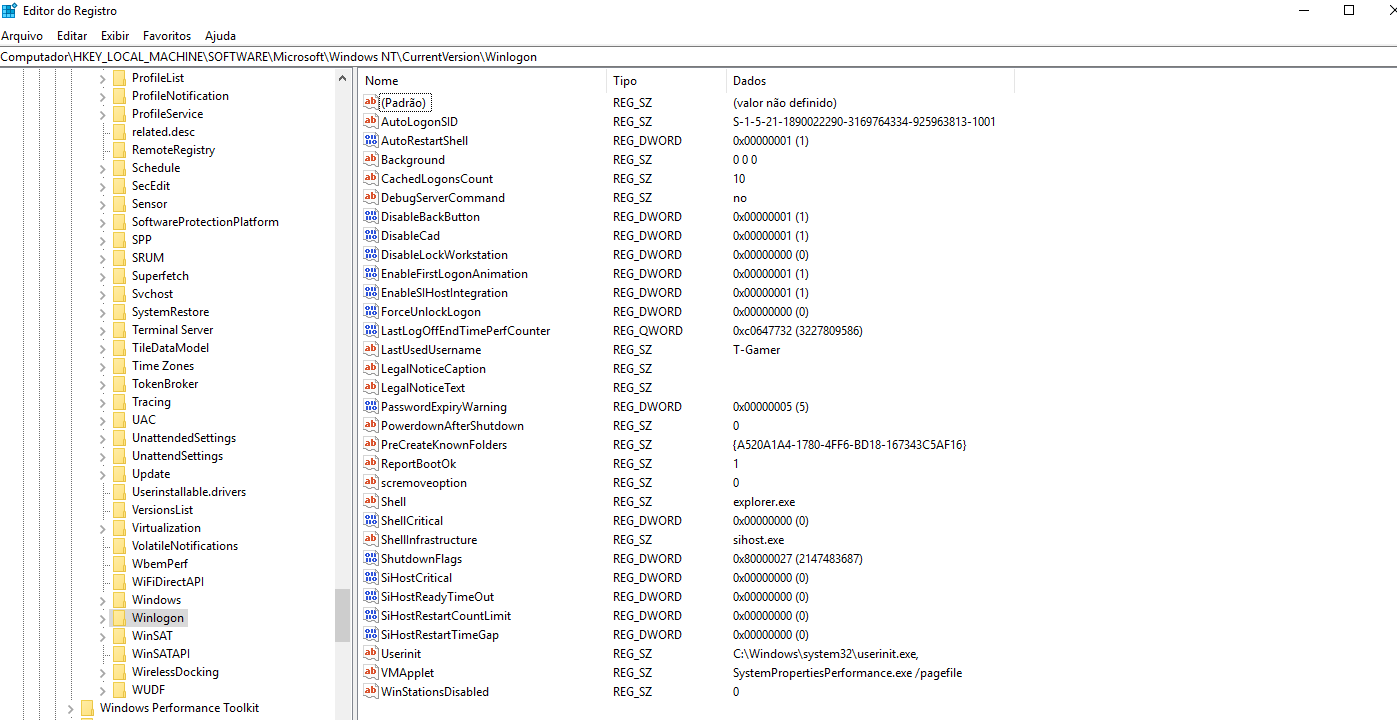Select the scremoveoption value name
This screenshot has height=720, width=1397.
(x=424, y=482)
